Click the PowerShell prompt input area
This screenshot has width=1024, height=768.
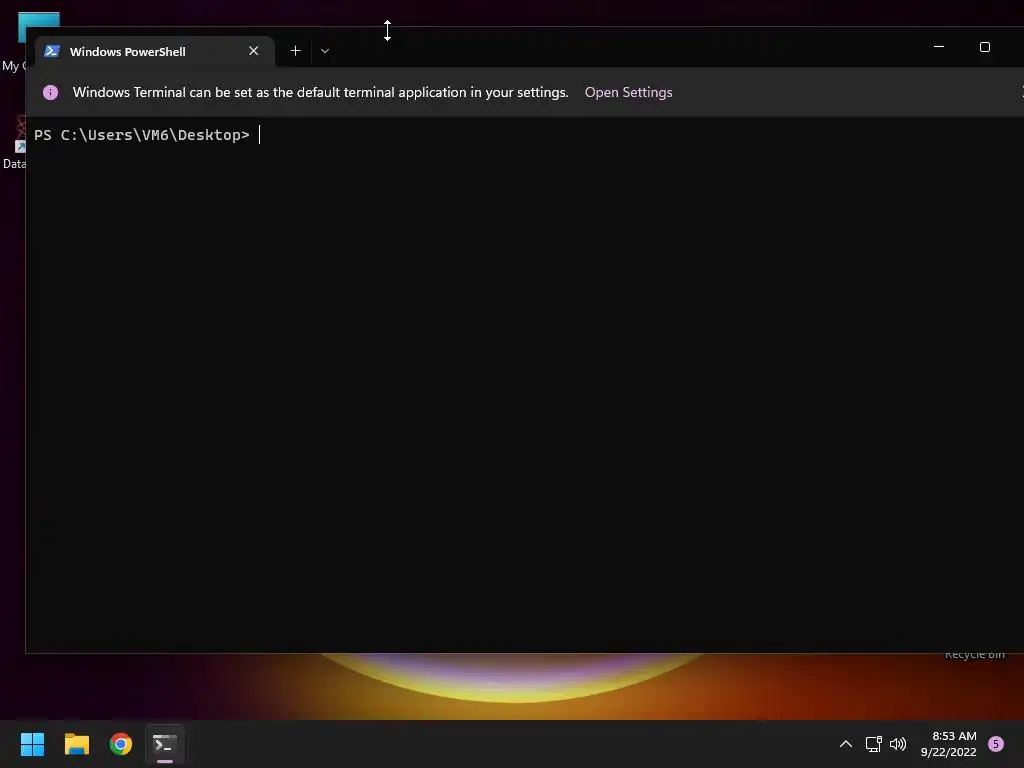pyautogui.click(x=524, y=385)
